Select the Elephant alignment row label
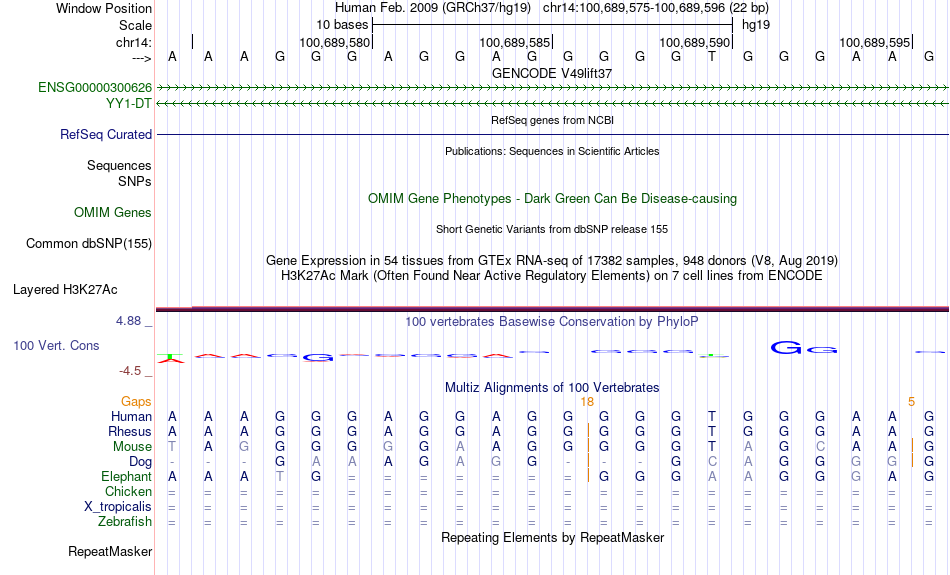The width and height of the screenshot is (950, 575). click(127, 476)
